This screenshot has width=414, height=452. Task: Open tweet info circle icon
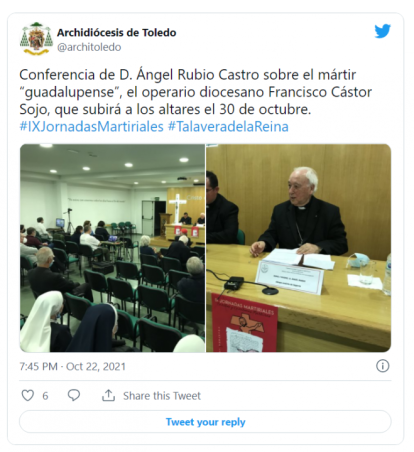pos(382,366)
